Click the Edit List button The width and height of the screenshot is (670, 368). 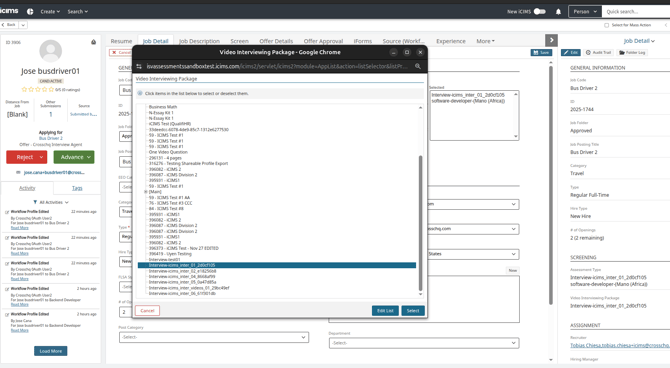pyautogui.click(x=385, y=311)
